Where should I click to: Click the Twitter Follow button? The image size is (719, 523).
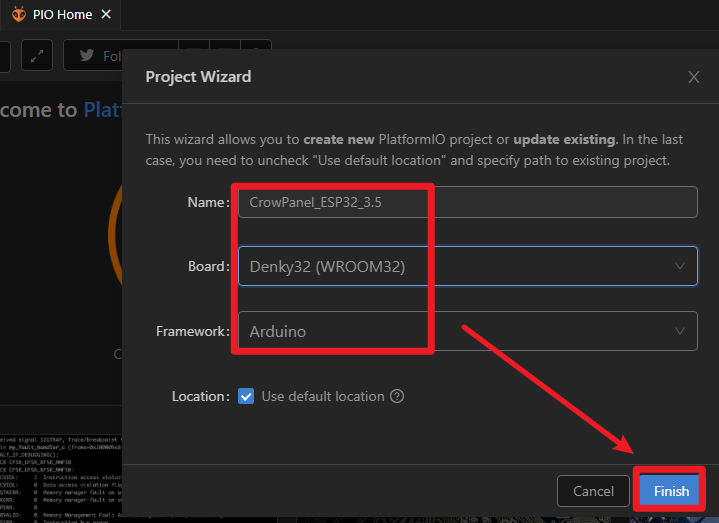[93, 55]
